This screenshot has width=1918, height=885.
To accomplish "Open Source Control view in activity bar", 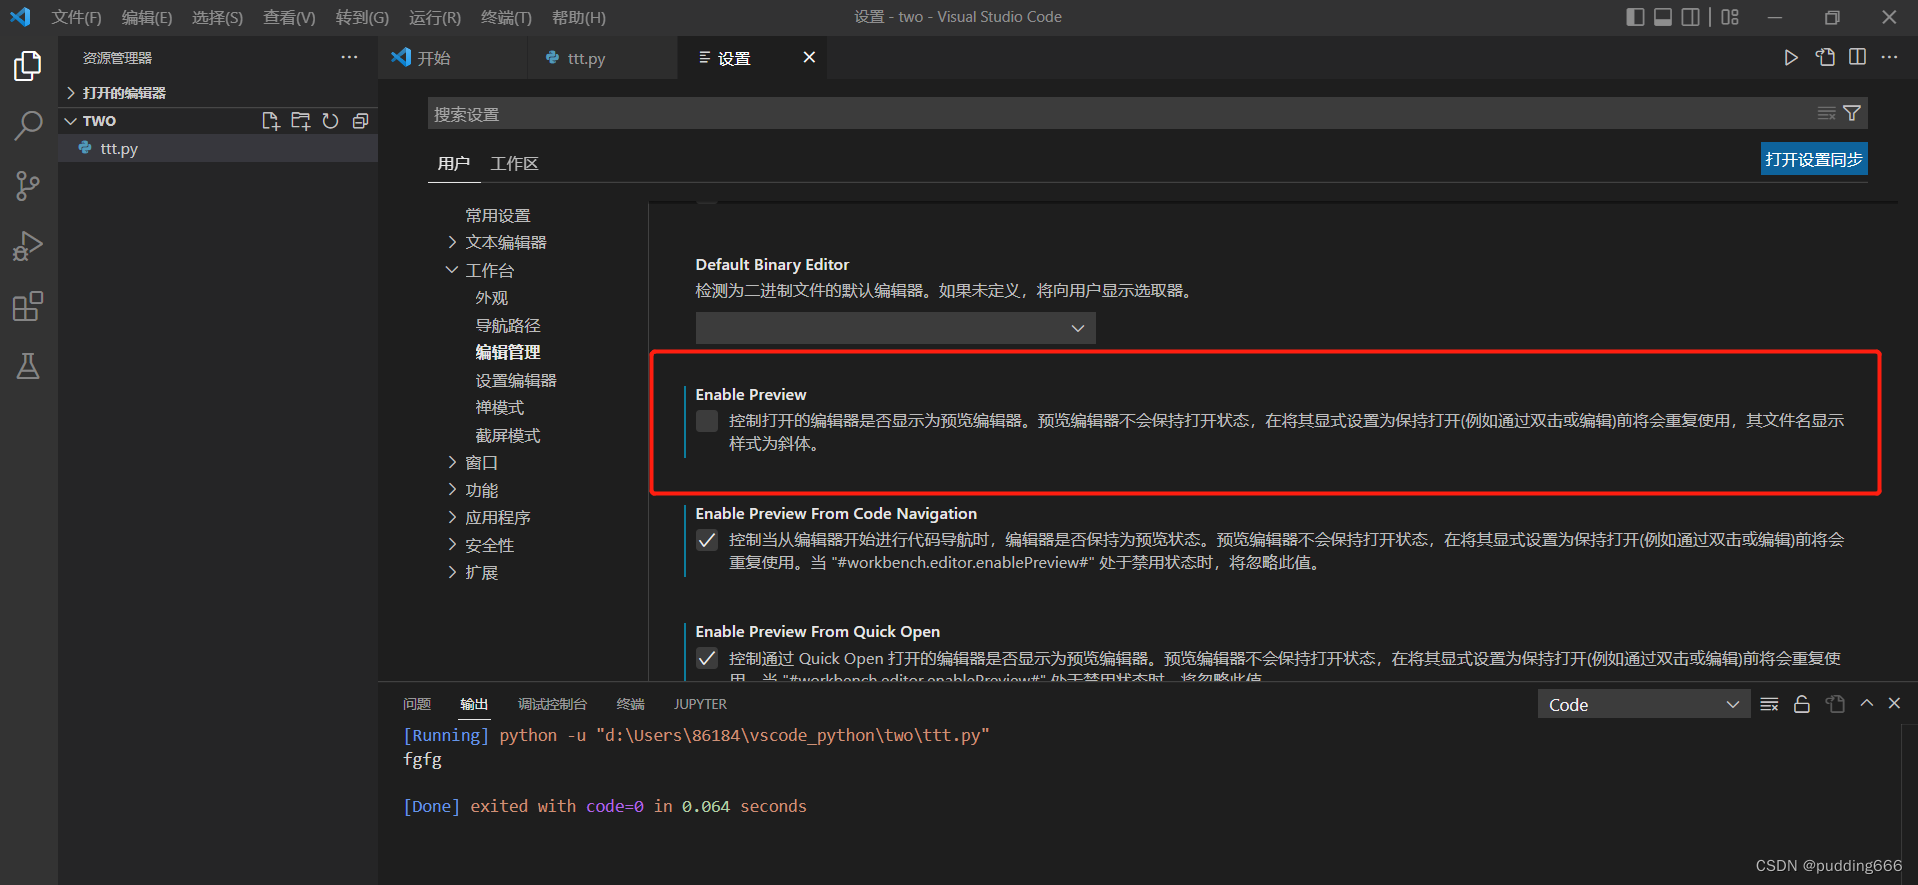I will pos(28,186).
